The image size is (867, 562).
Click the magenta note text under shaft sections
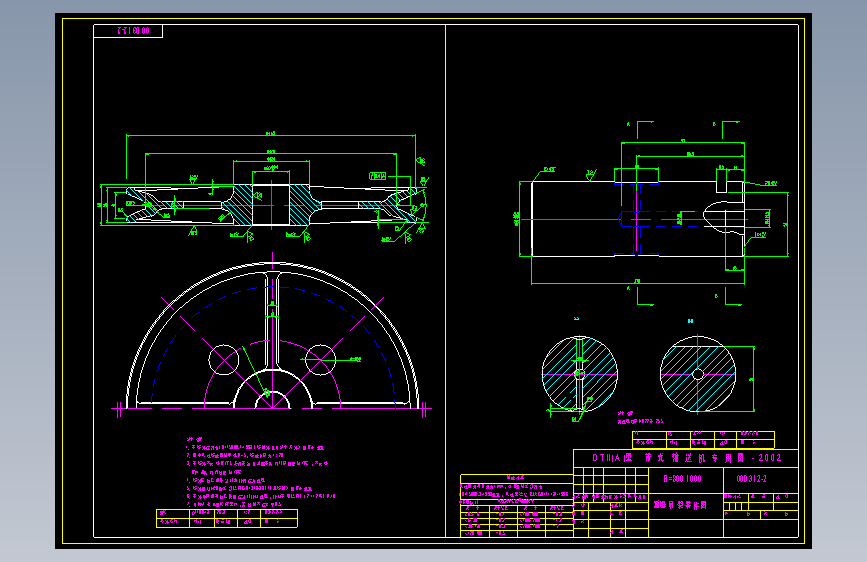640,418
